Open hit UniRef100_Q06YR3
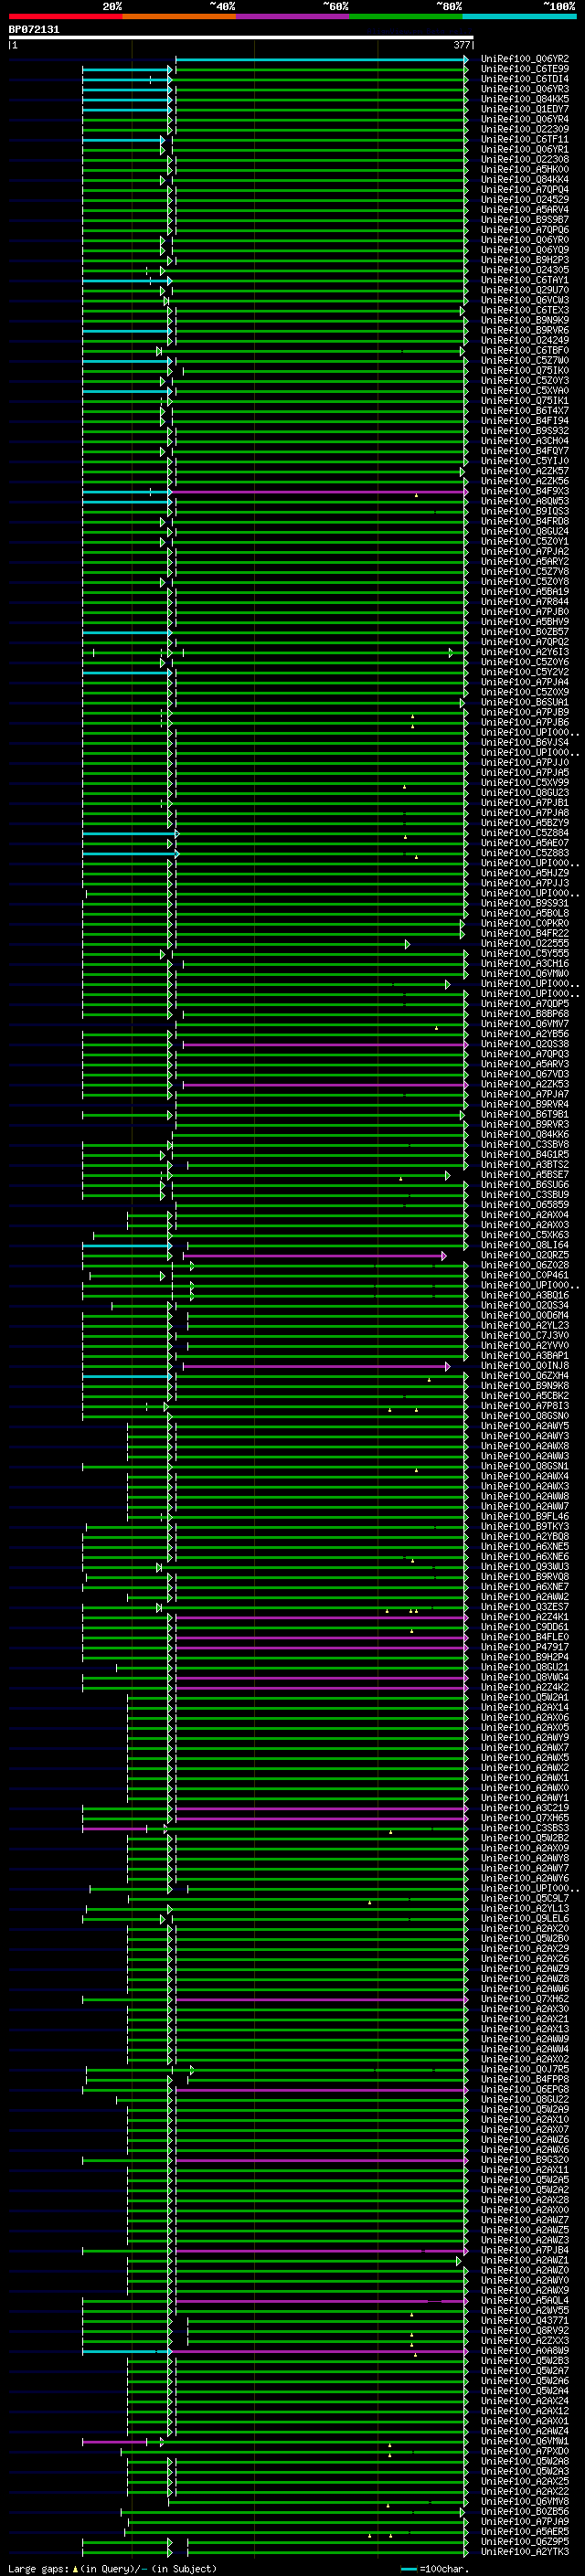This screenshot has height=2576, width=585. (524, 89)
